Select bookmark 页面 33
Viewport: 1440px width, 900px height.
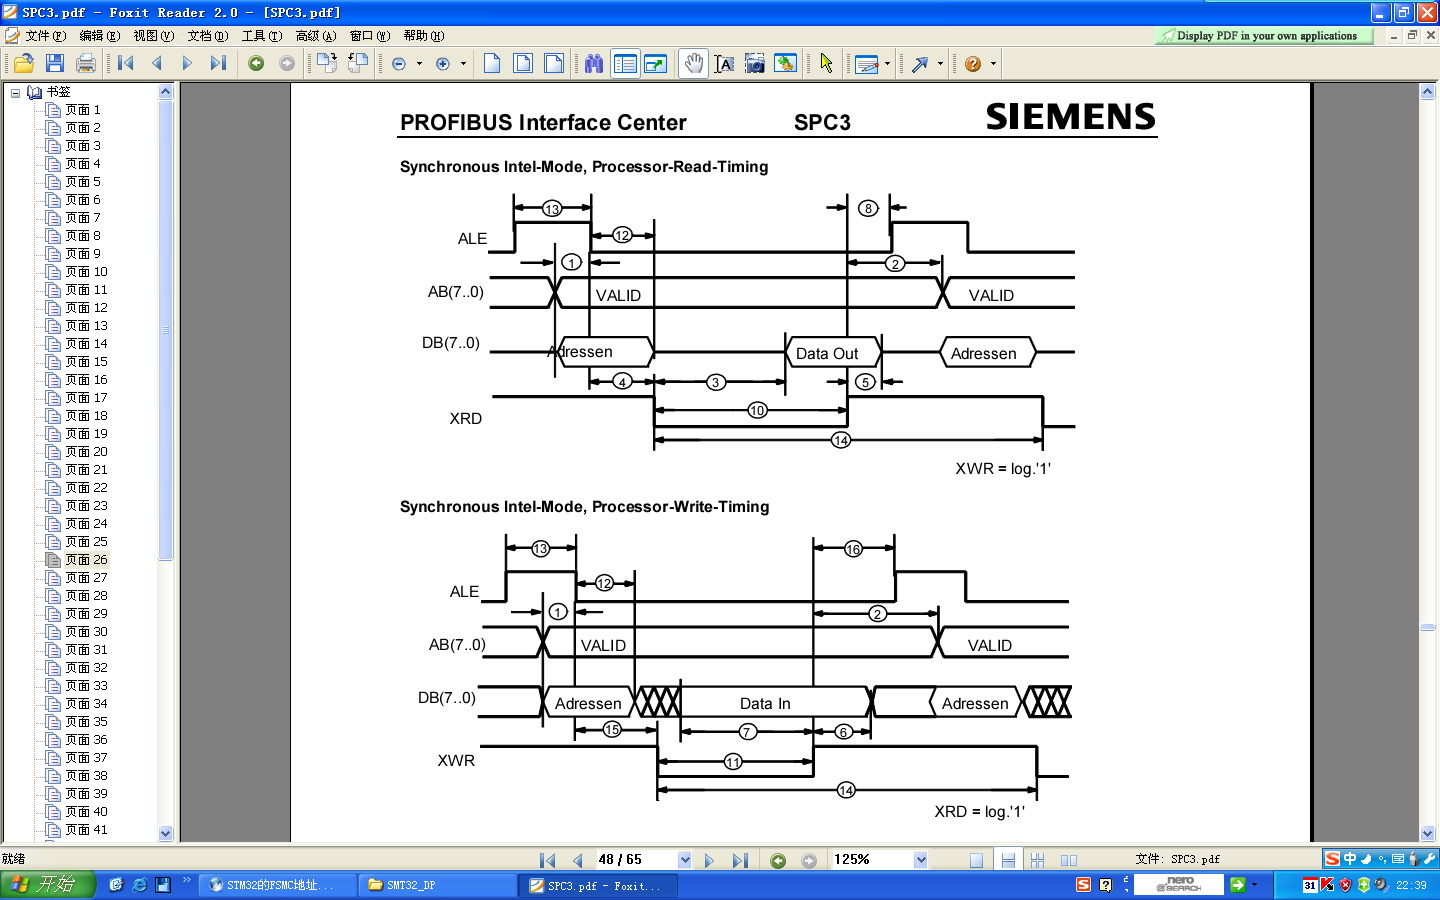(86, 686)
